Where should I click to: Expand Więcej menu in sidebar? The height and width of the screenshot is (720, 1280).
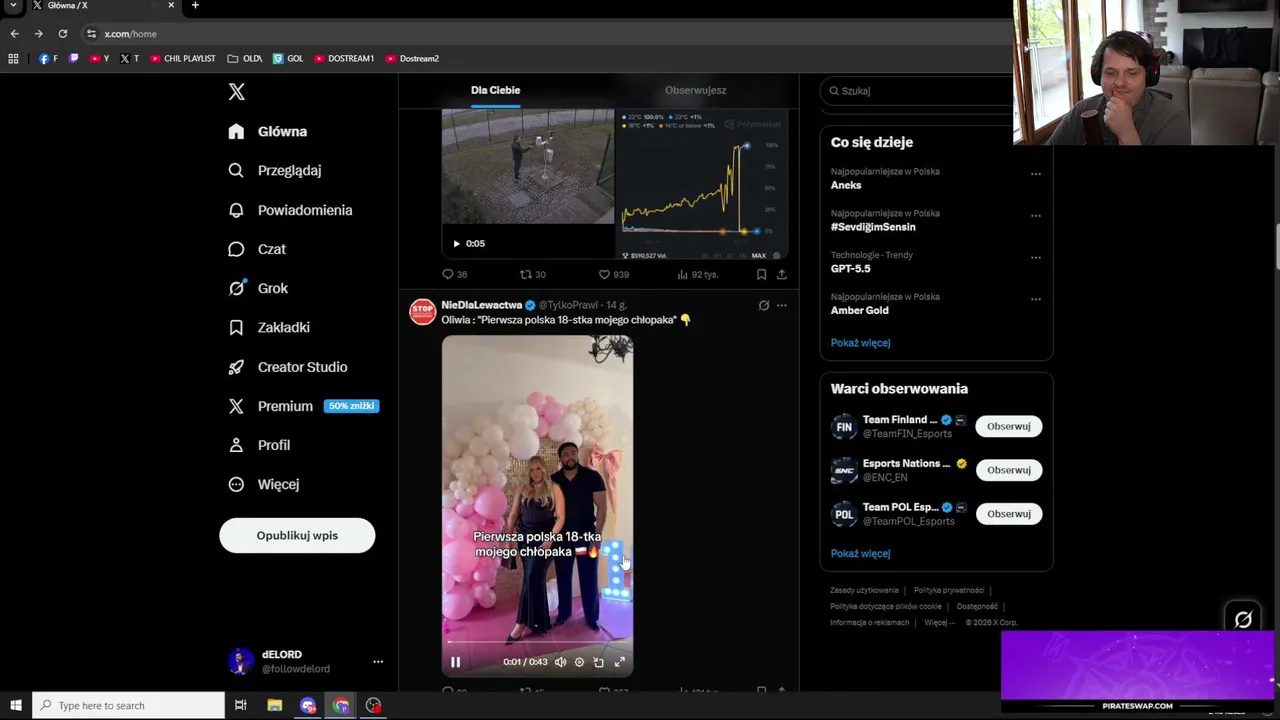[263, 484]
